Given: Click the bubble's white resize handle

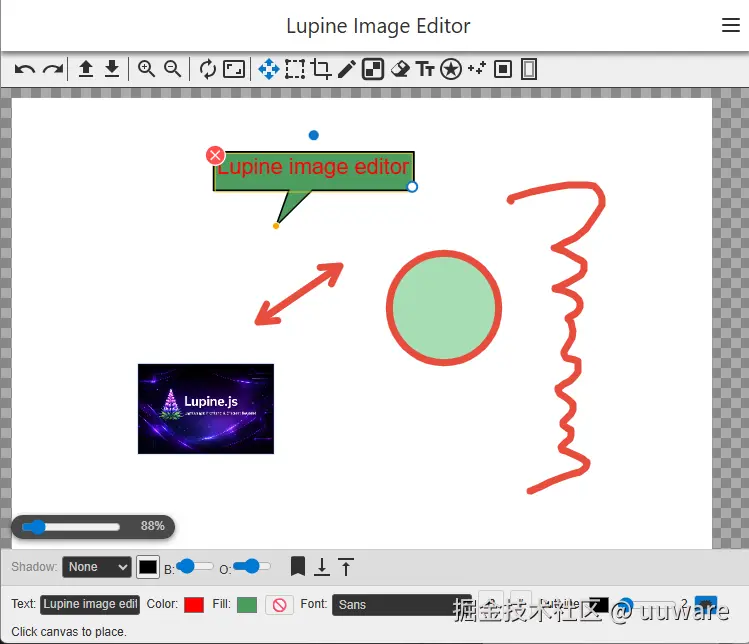Looking at the screenshot, I should click(x=412, y=187).
